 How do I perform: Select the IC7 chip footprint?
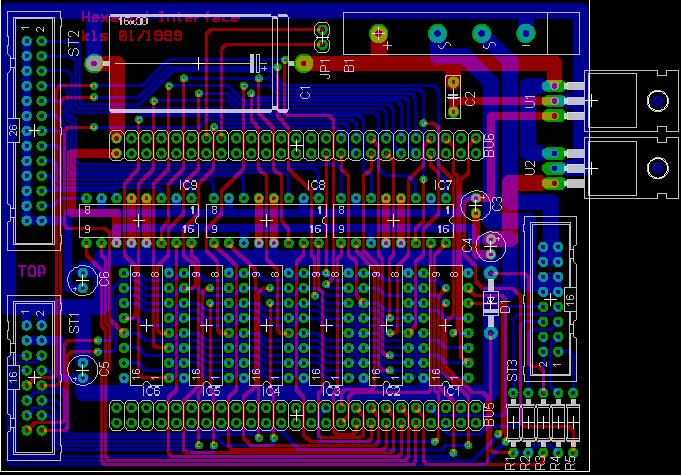tap(393, 220)
